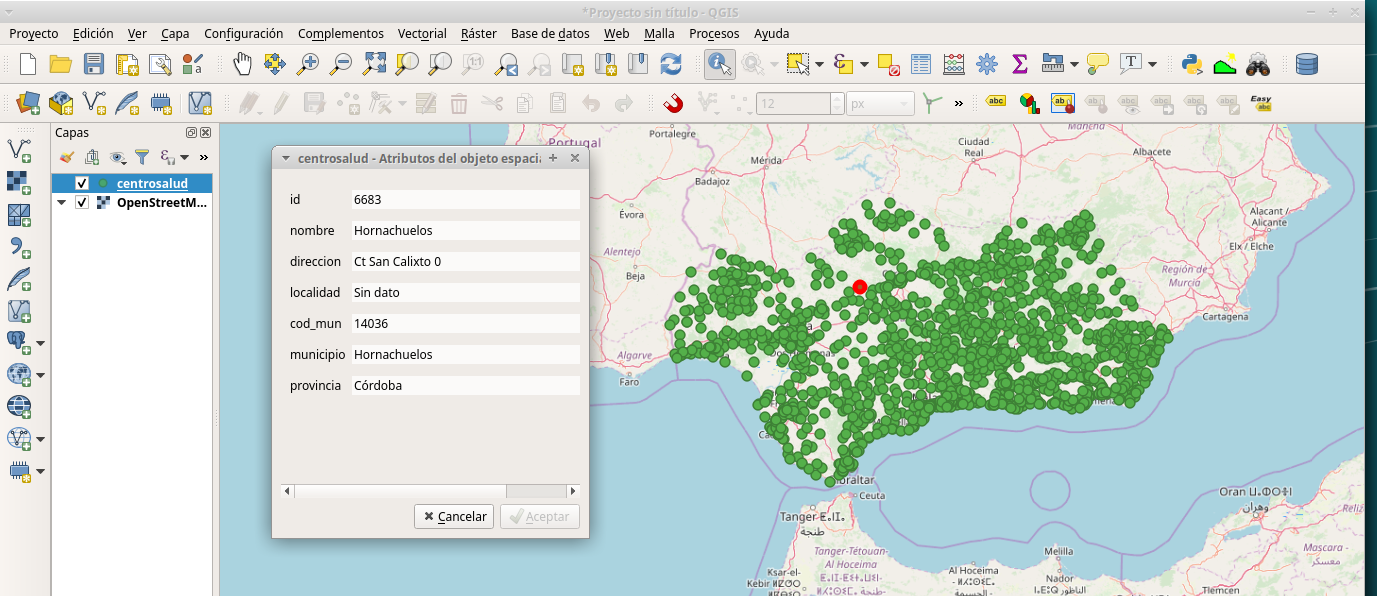Toggle visibility checkbox of centrosalud layer

pyautogui.click(x=82, y=183)
